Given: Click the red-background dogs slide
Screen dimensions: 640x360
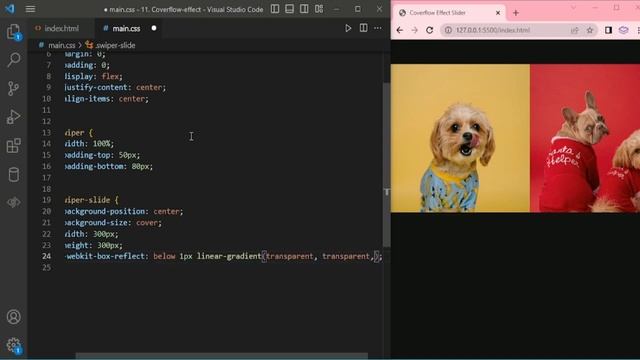Looking at the screenshot, I should [585, 138].
